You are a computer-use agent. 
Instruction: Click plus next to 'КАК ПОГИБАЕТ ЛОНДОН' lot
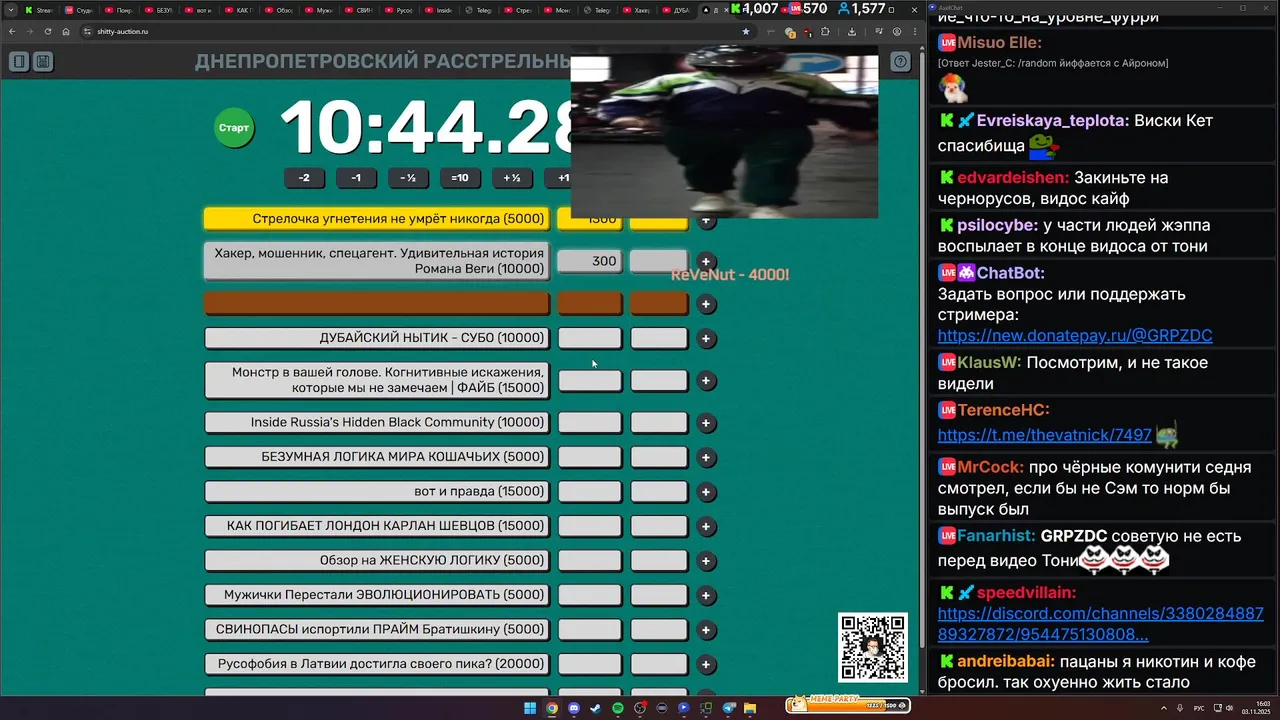pyautogui.click(x=706, y=527)
